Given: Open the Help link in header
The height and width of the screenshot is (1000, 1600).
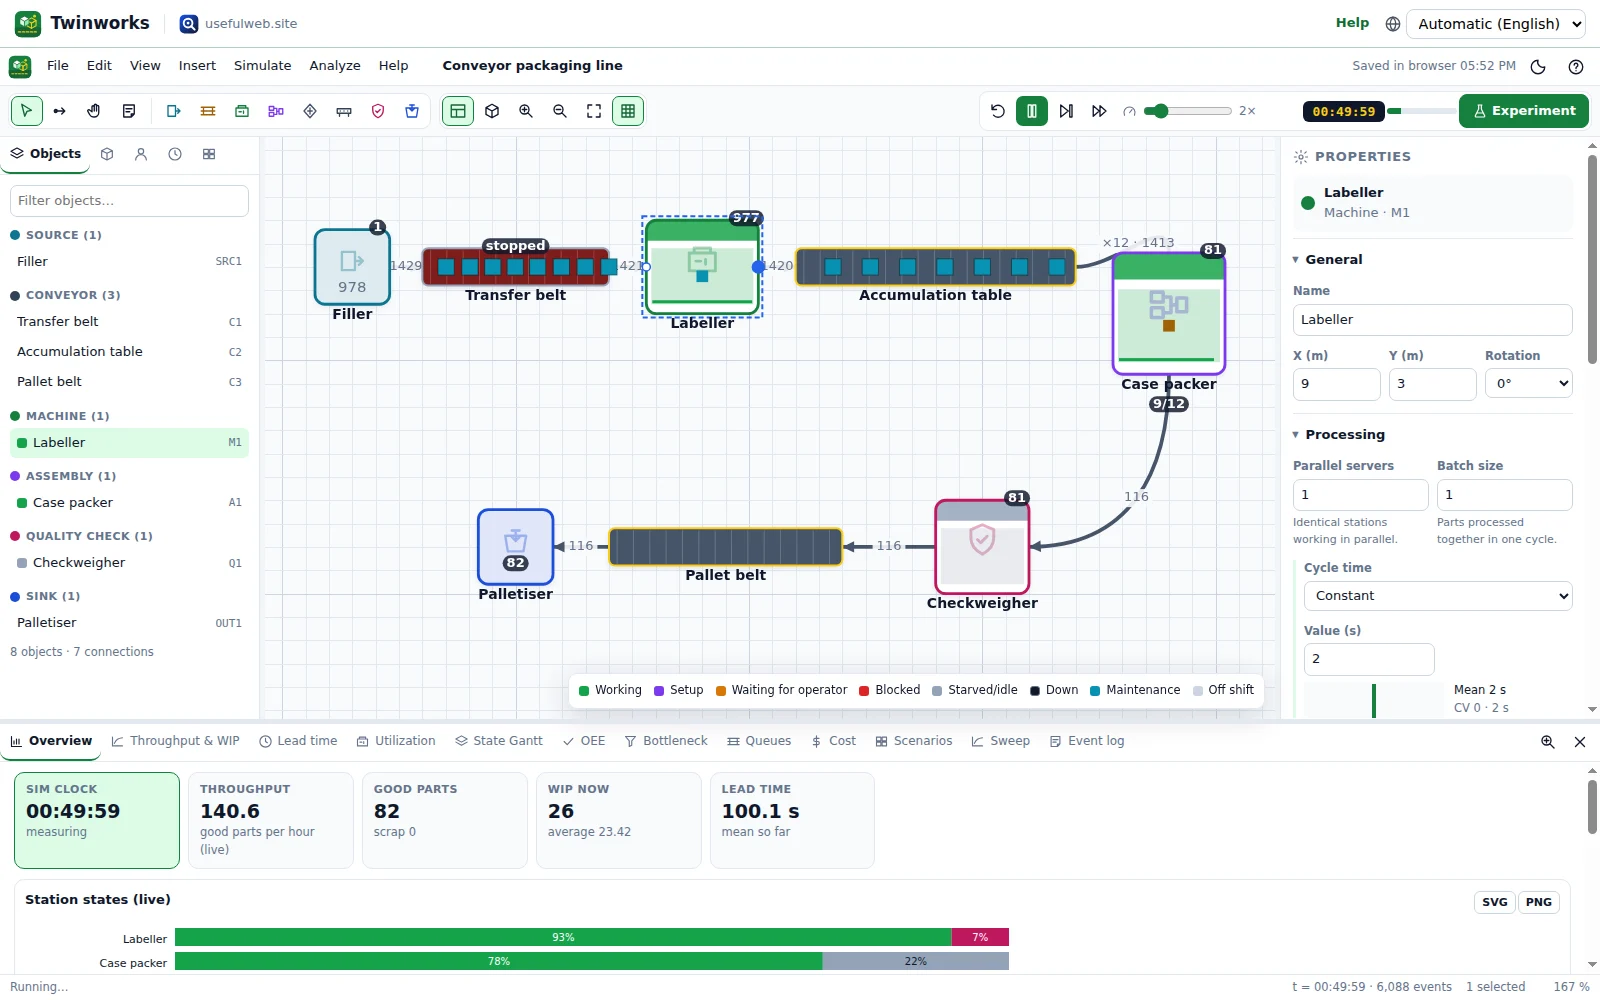Looking at the screenshot, I should click(1352, 23).
